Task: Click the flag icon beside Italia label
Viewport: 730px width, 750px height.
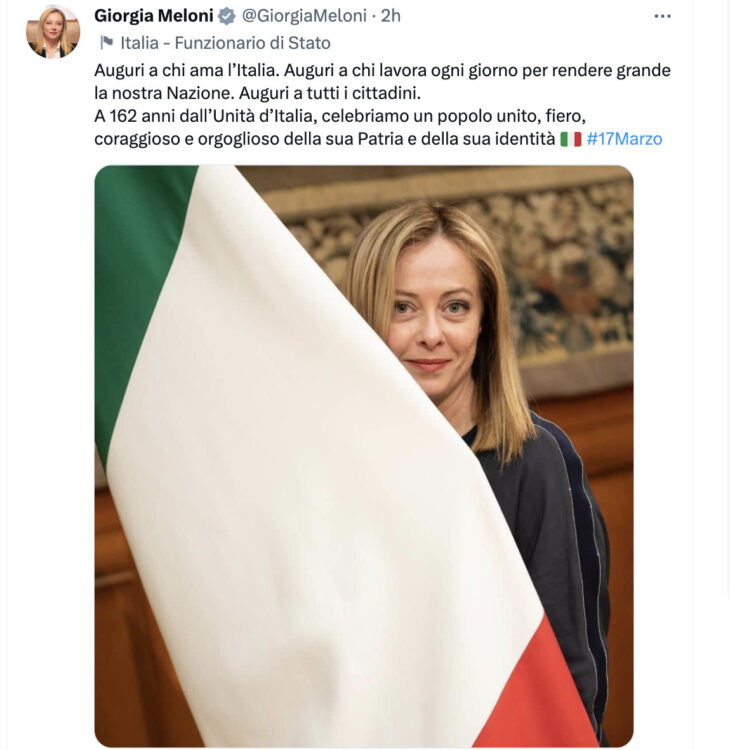Action: click(106, 43)
